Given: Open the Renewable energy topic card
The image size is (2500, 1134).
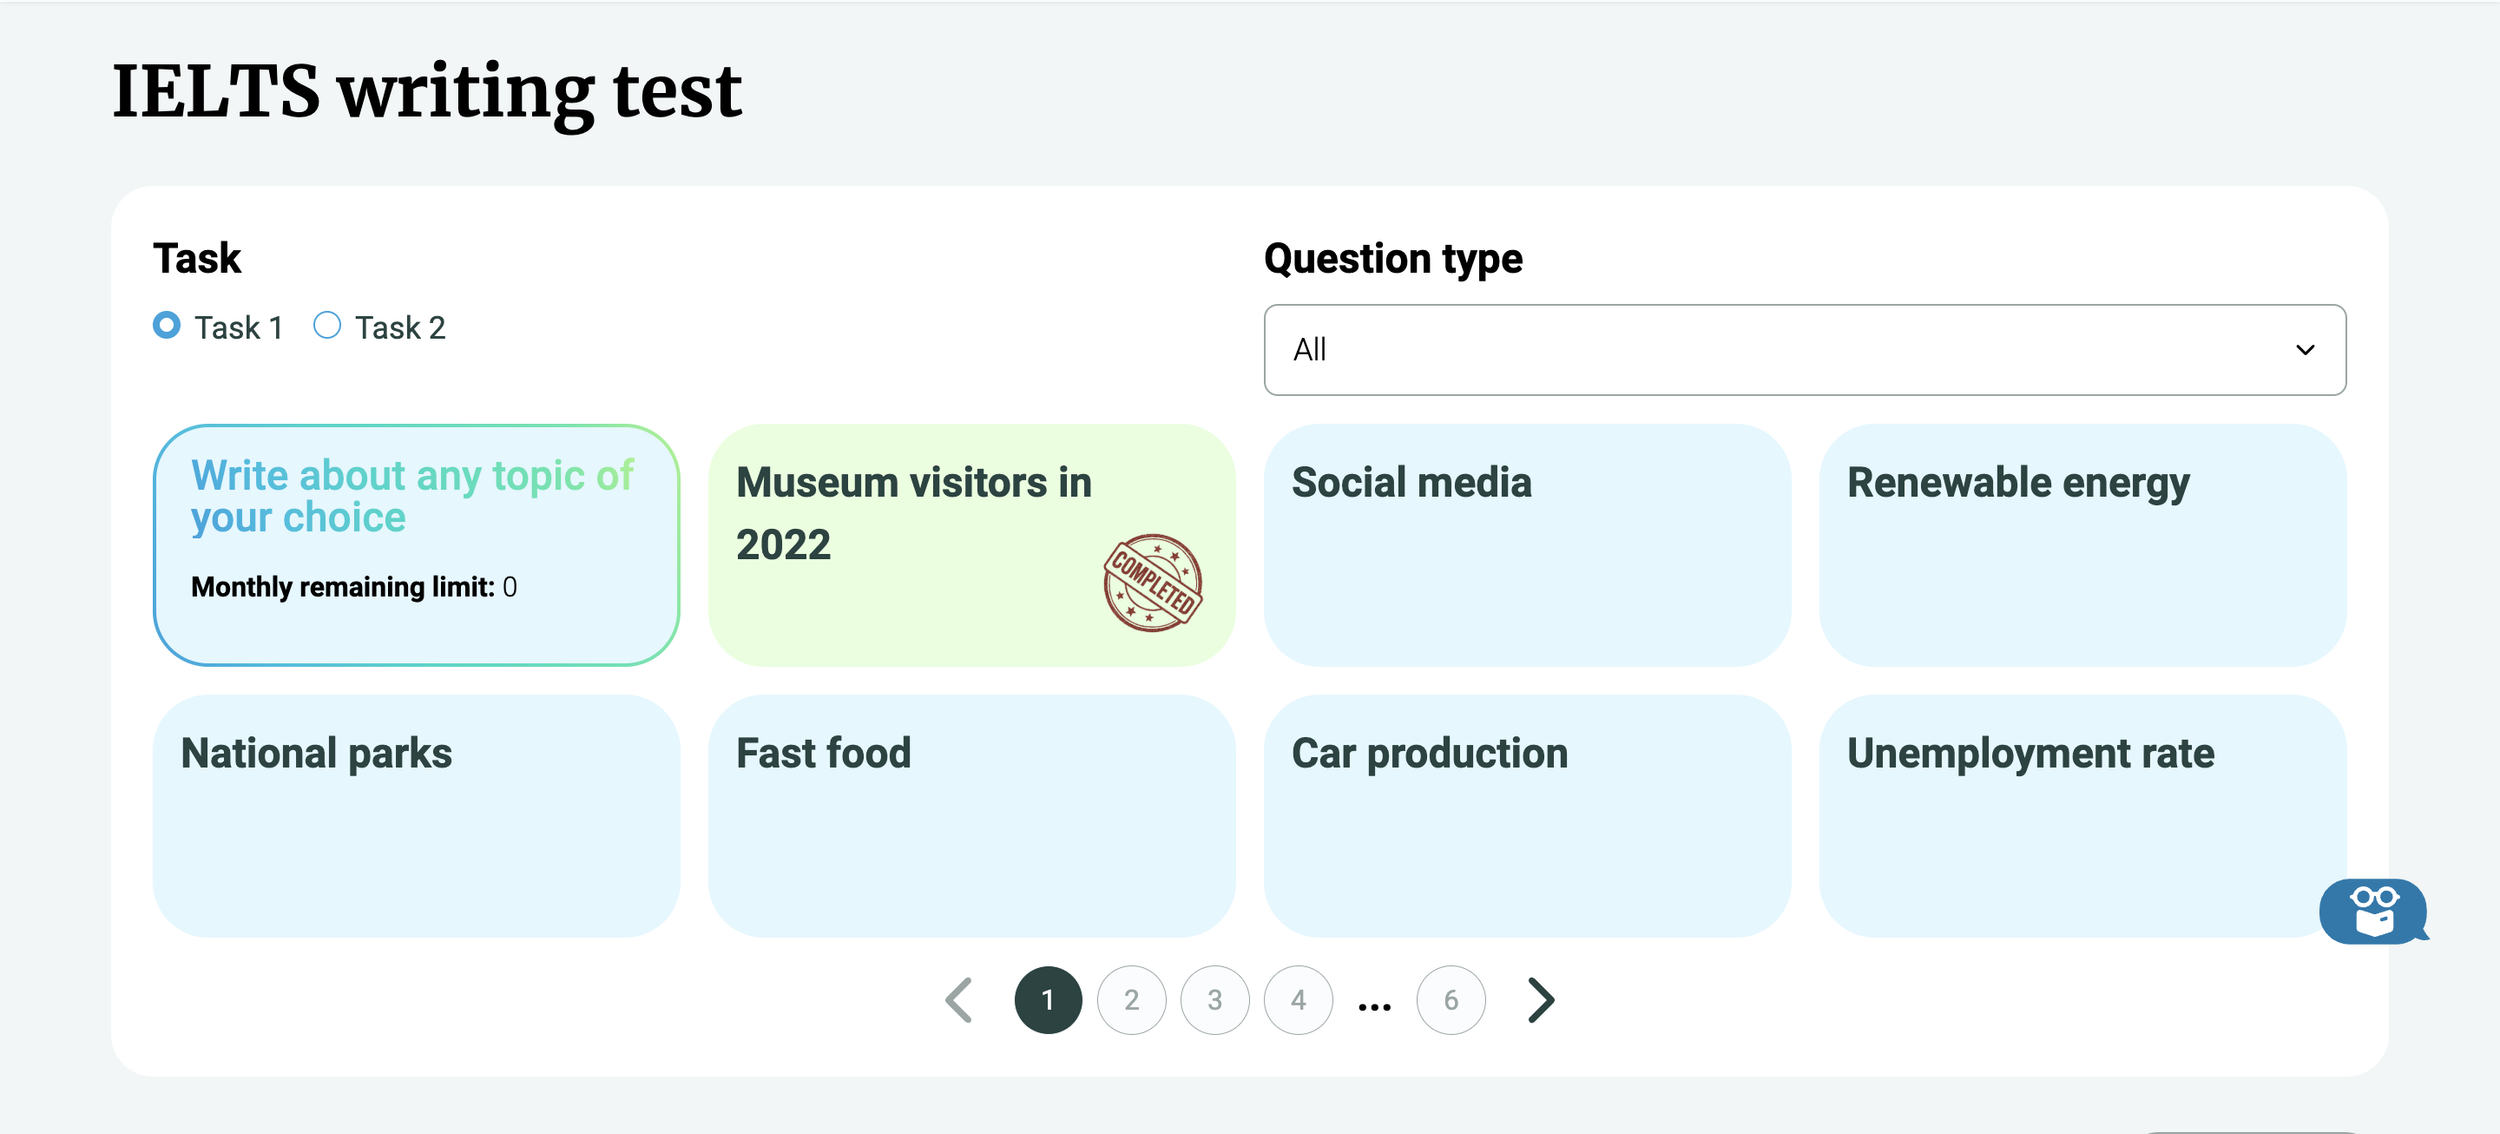Looking at the screenshot, I should tap(2082, 545).
